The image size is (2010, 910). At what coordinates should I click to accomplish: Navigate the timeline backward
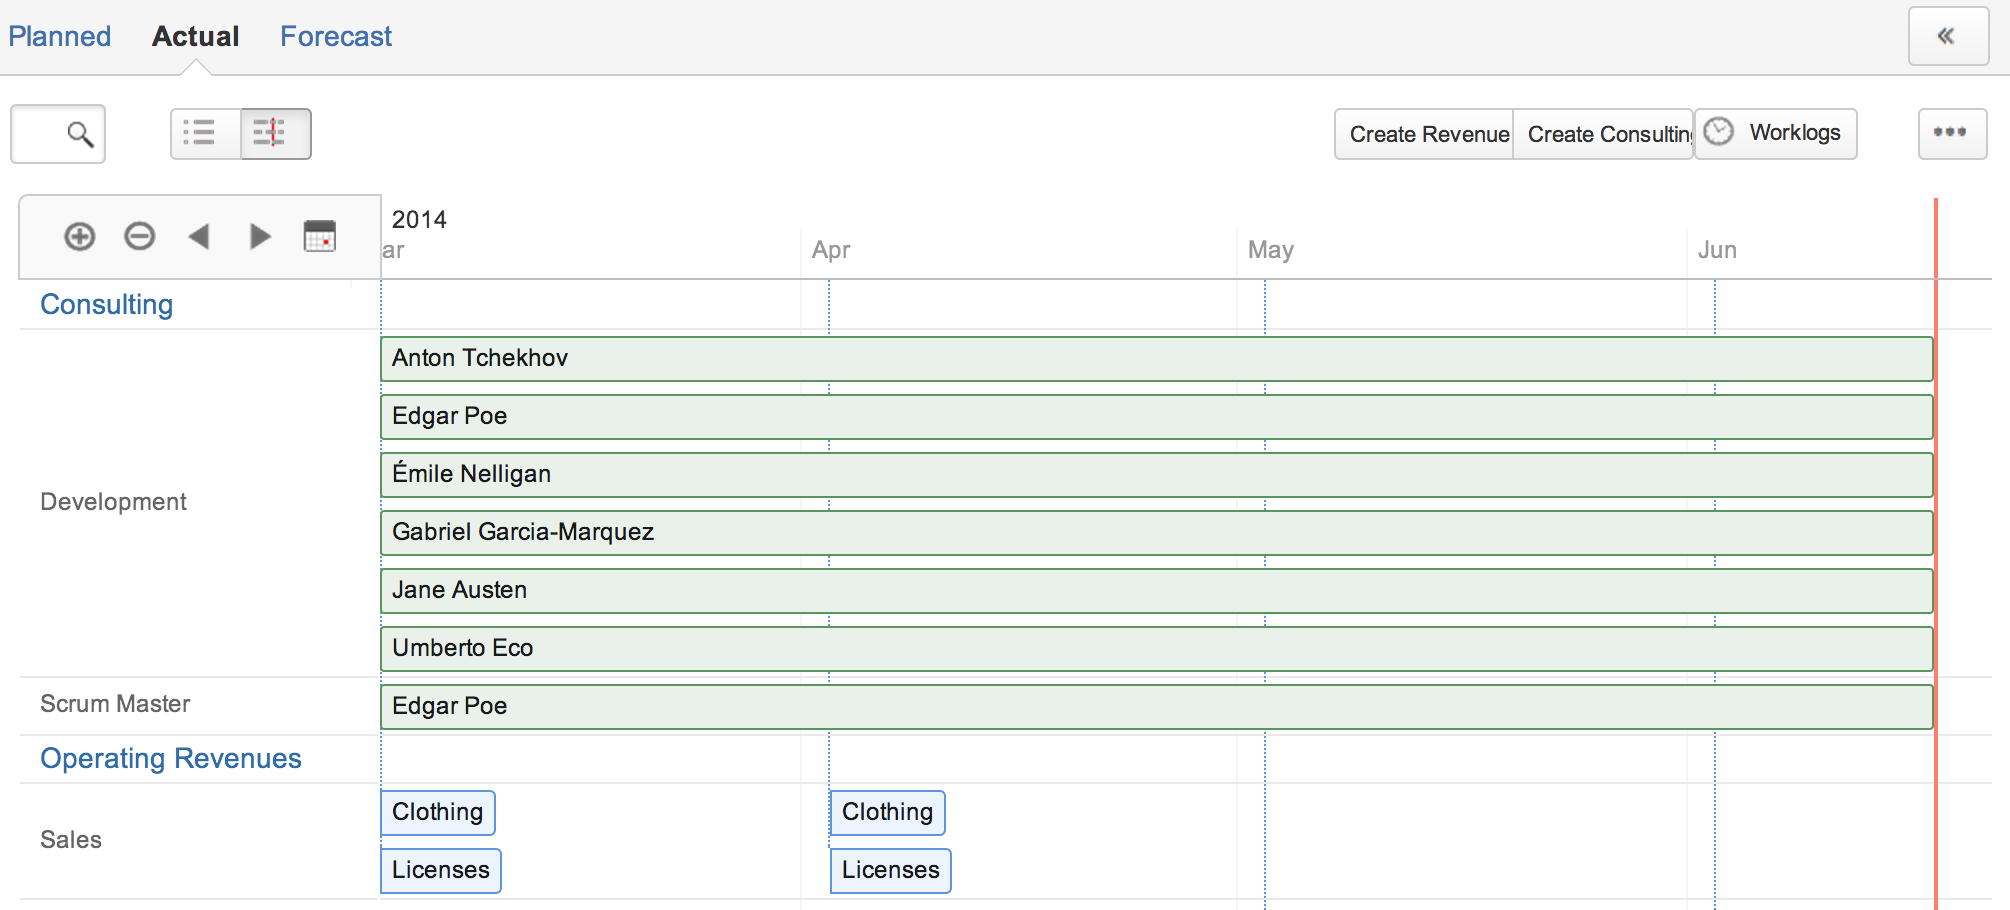(x=199, y=237)
